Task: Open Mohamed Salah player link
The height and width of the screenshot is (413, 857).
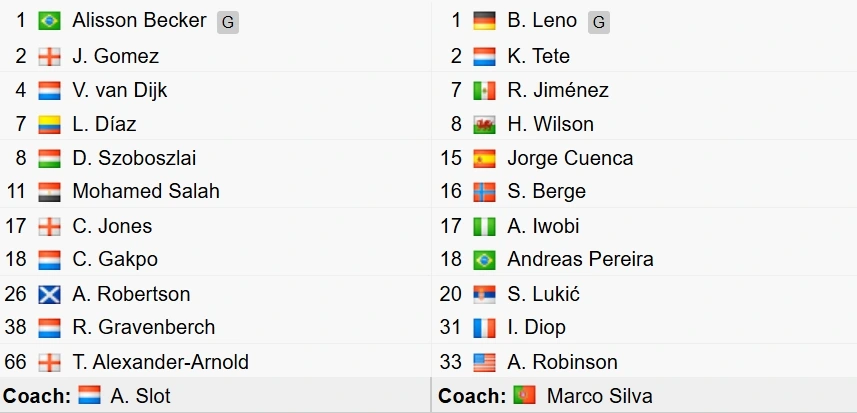Action: [x=146, y=191]
